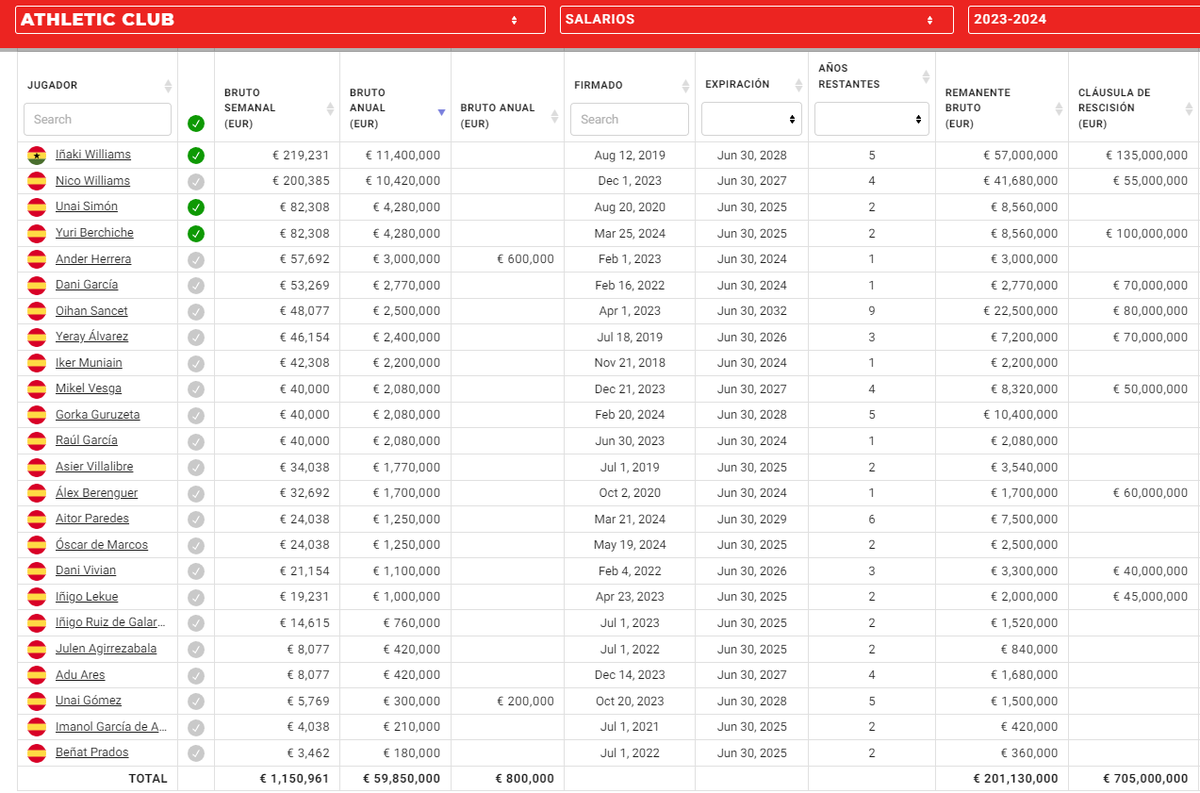Focus the Jugador search field
This screenshot has width=1200, height=793.
click(x=98, y=119)
